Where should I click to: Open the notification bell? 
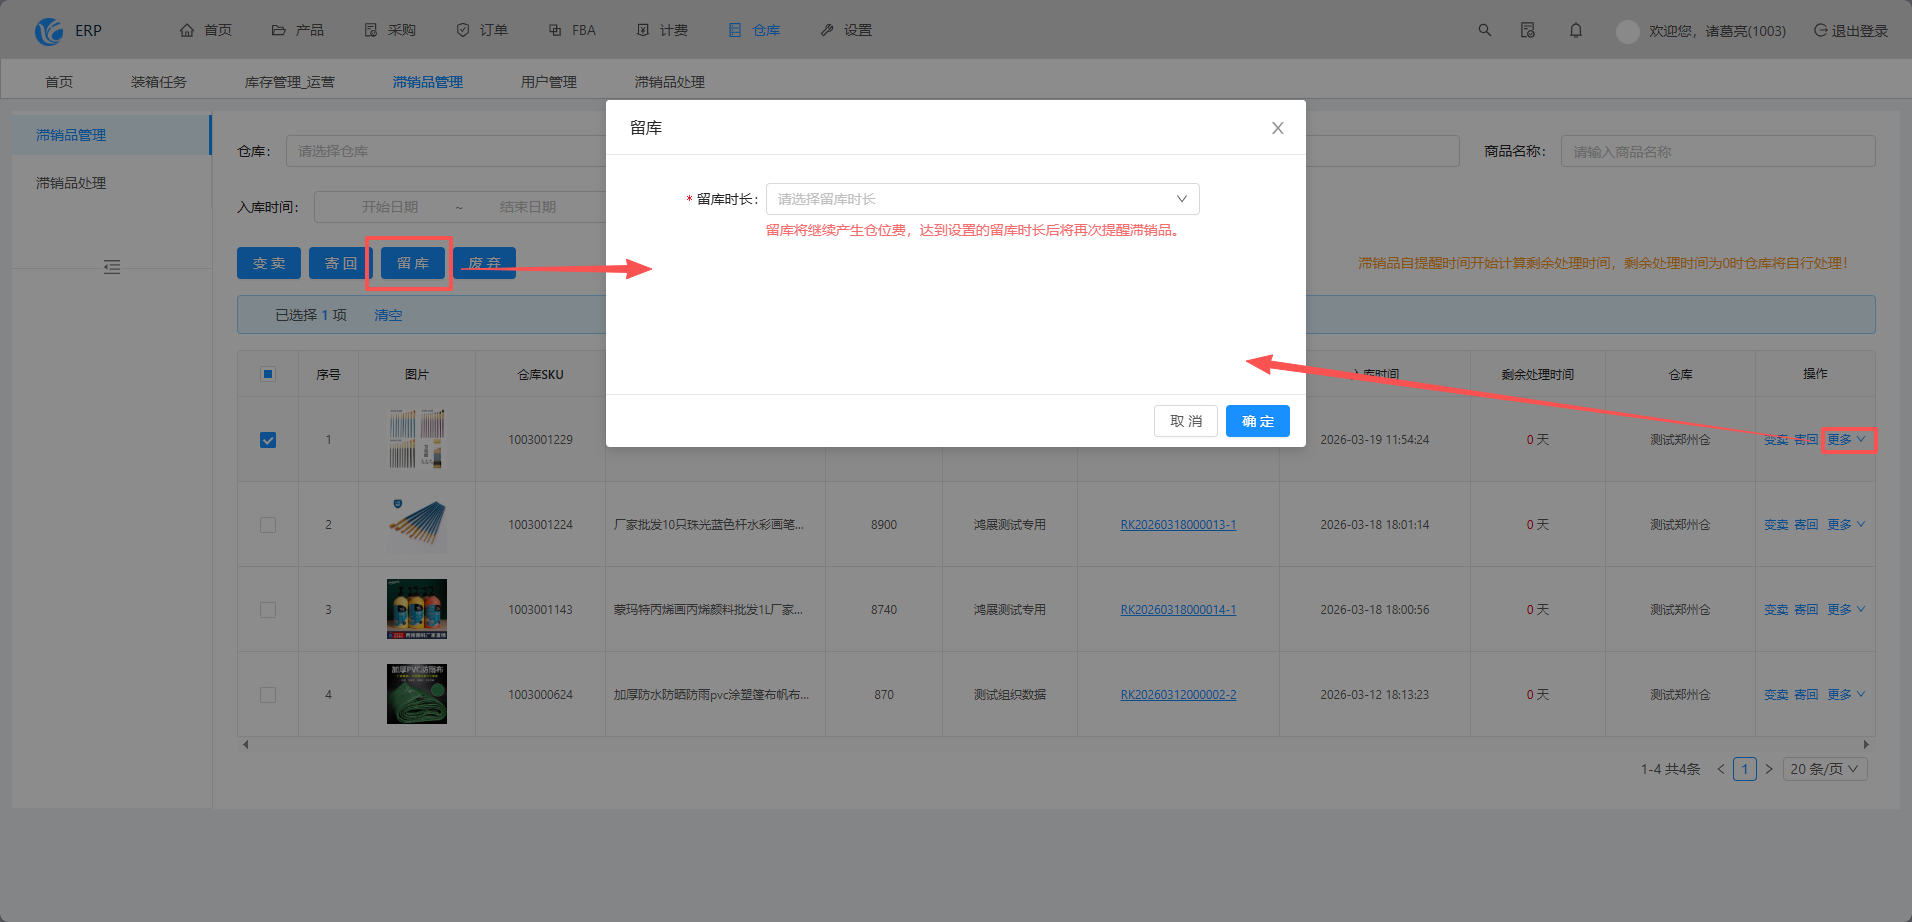1576,31
